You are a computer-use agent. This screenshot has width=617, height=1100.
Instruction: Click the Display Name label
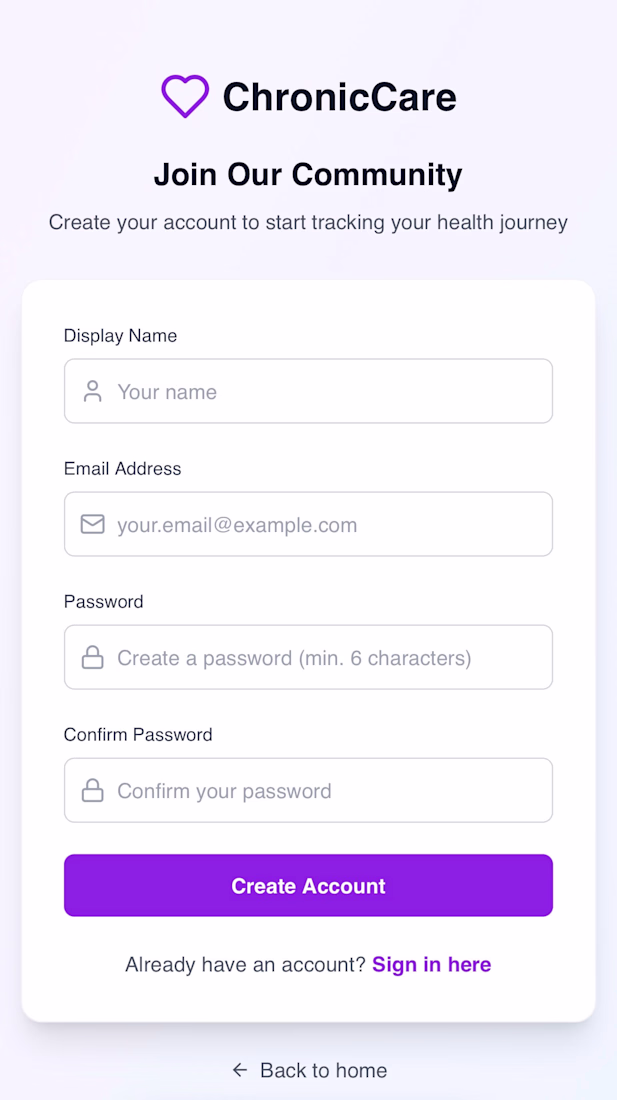pos(120,335)
